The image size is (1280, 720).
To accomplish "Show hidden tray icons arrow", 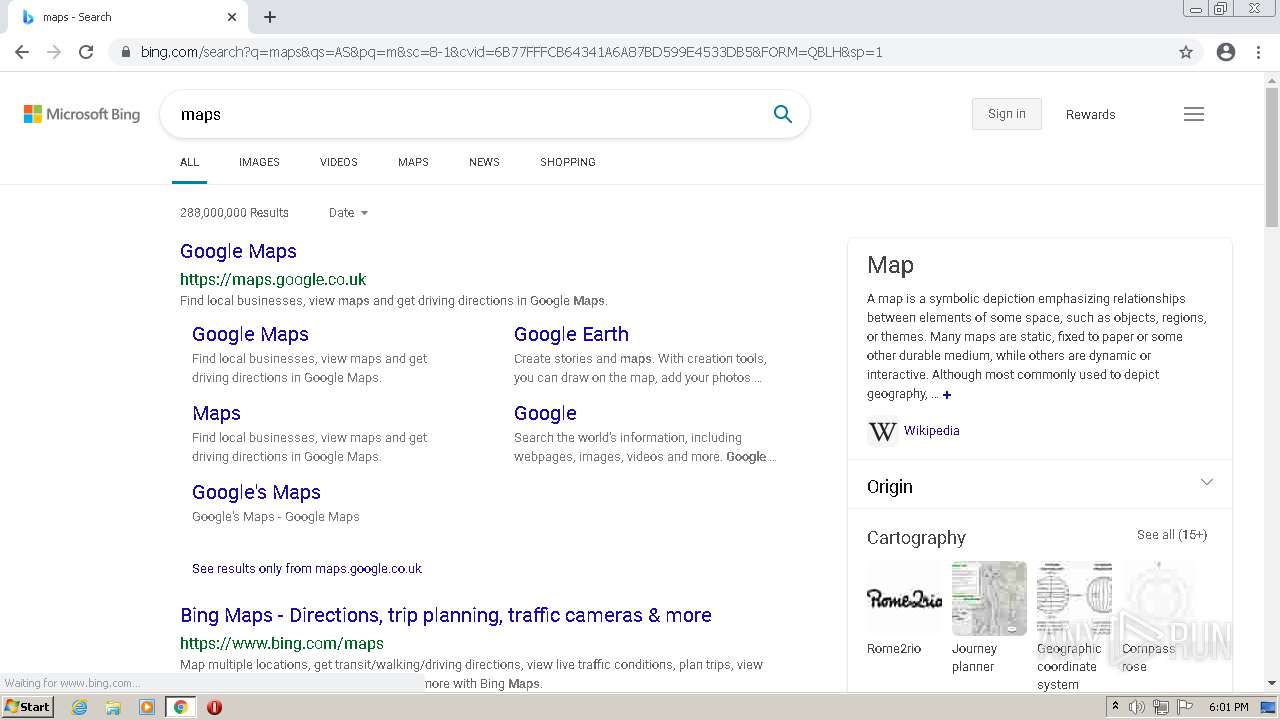I will click(x=1115, y=707).
